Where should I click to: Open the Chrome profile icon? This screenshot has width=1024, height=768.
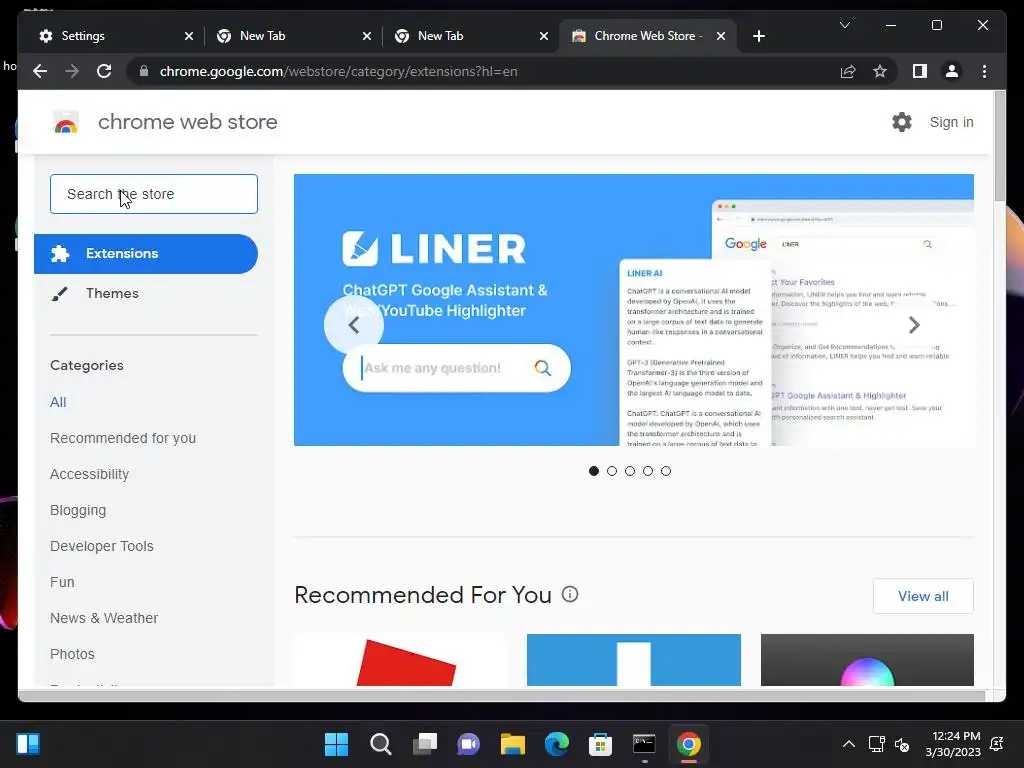(952, 71)
